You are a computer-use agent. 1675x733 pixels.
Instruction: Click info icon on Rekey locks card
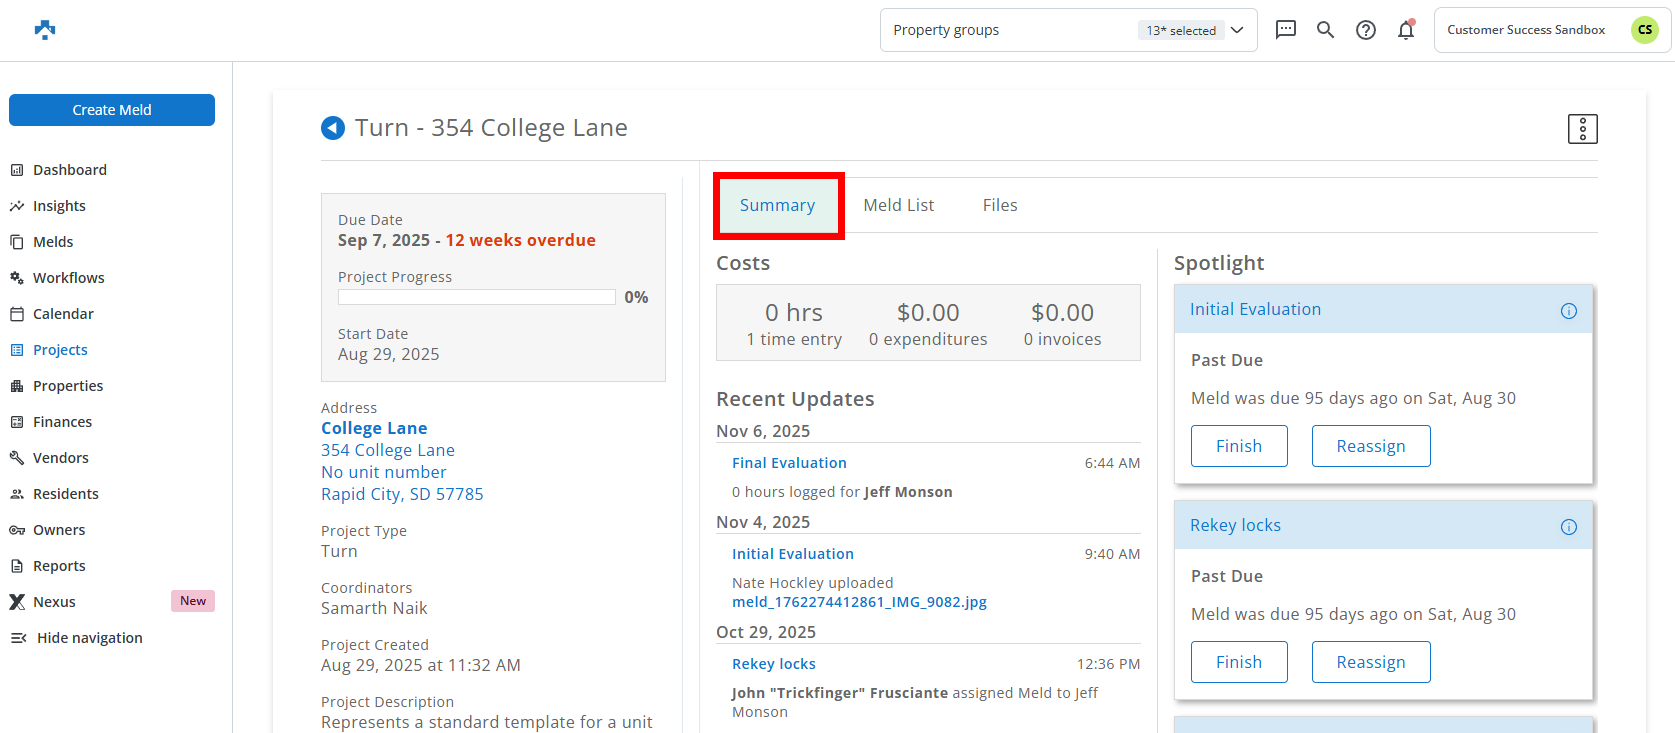tap(1568, 527)
